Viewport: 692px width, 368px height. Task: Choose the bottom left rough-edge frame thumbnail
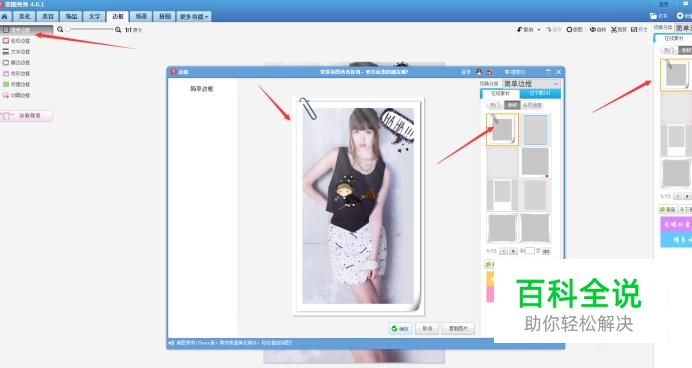502,228
